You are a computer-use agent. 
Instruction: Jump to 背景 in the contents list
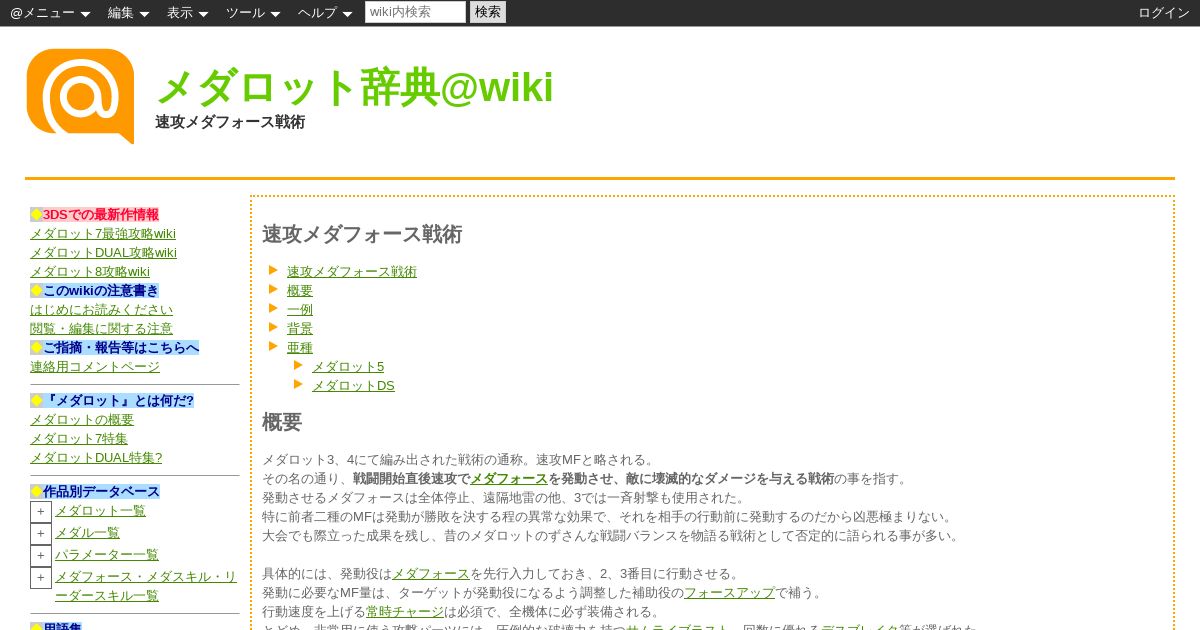point(300,329)
